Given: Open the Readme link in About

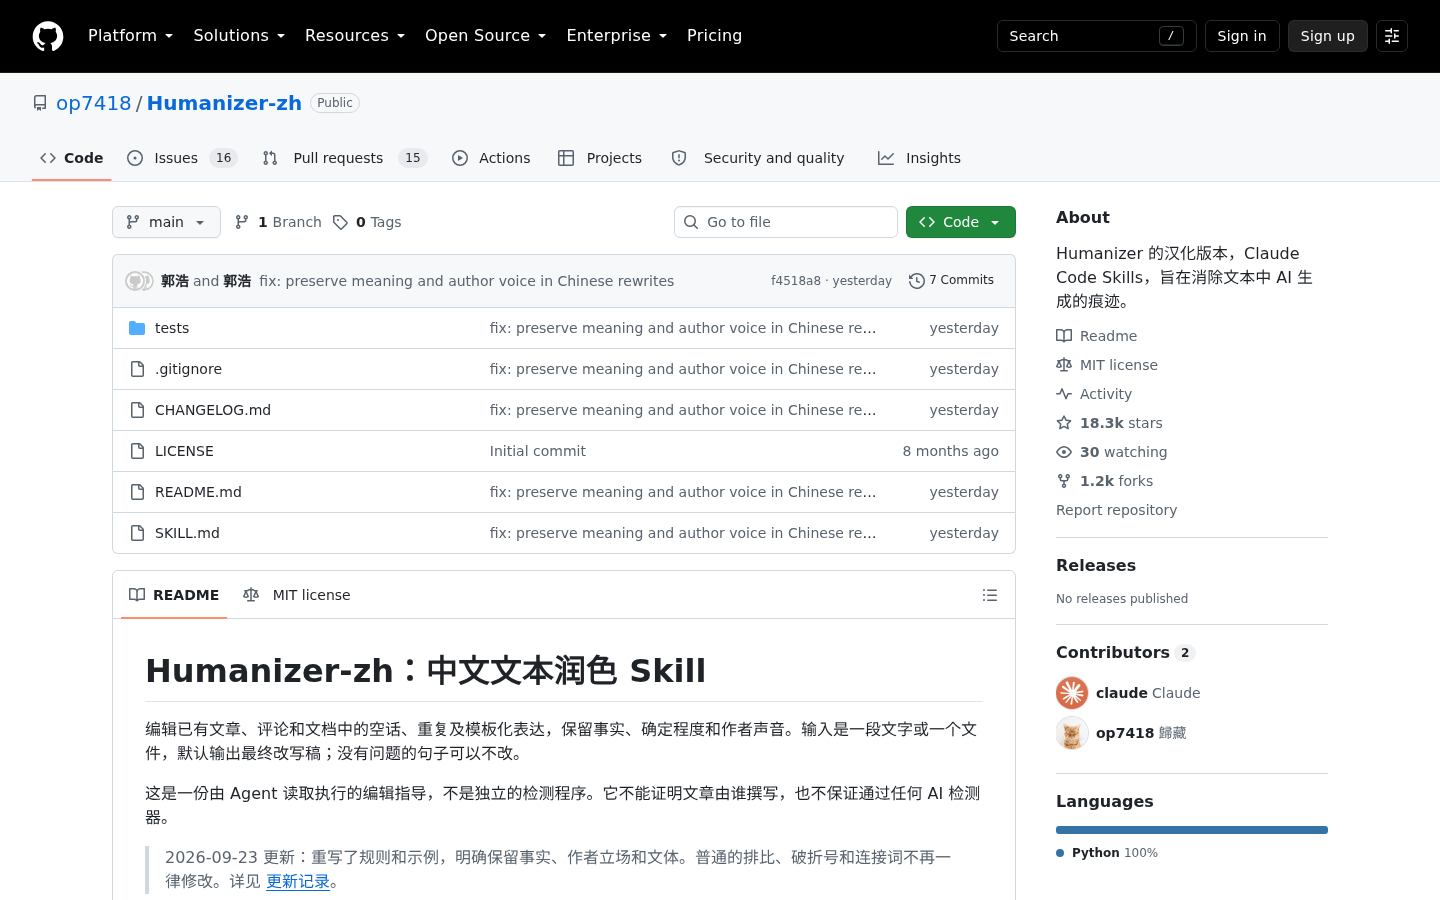Looking at the screenshot, I should 1097,336.
